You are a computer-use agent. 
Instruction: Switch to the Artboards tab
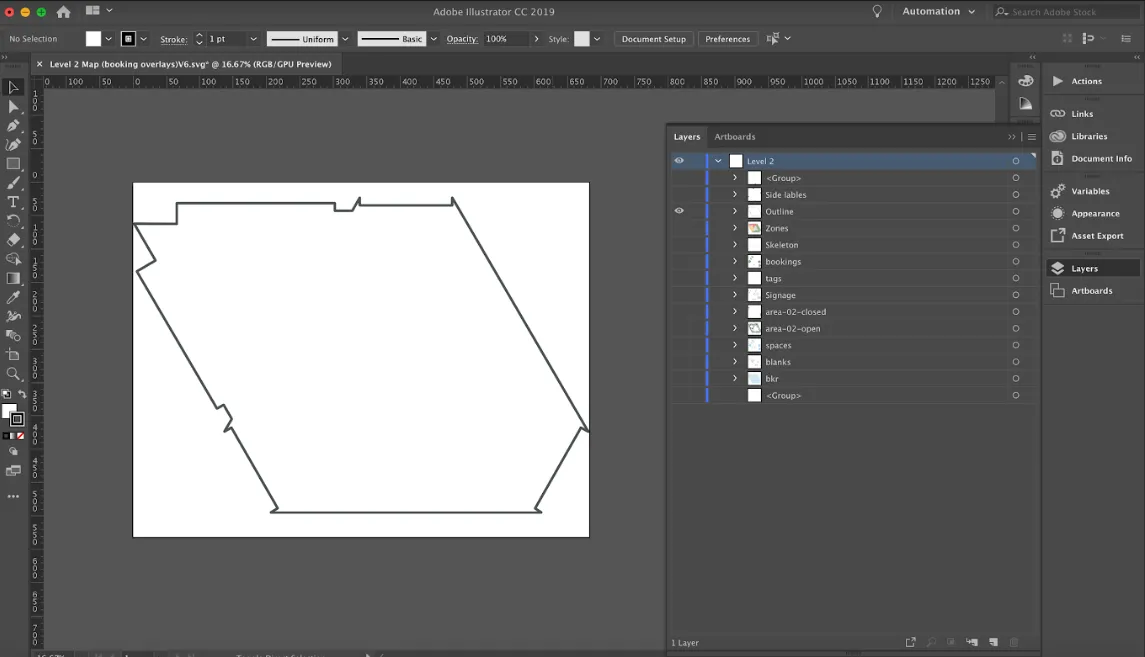pos(734,137)
